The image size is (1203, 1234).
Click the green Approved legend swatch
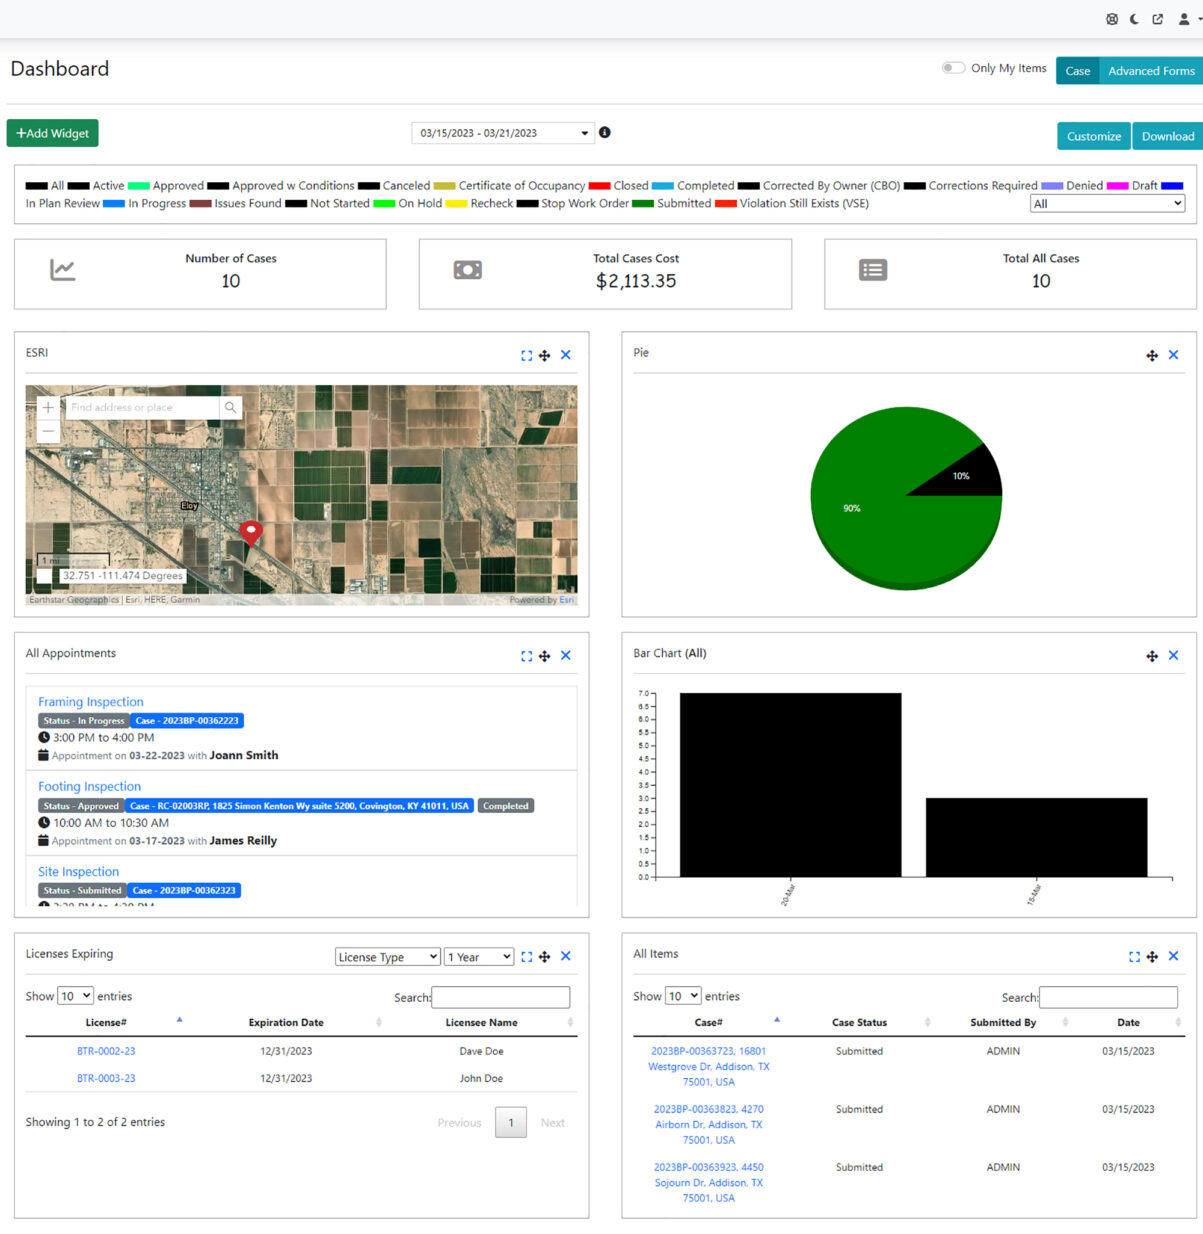[139, 186]
